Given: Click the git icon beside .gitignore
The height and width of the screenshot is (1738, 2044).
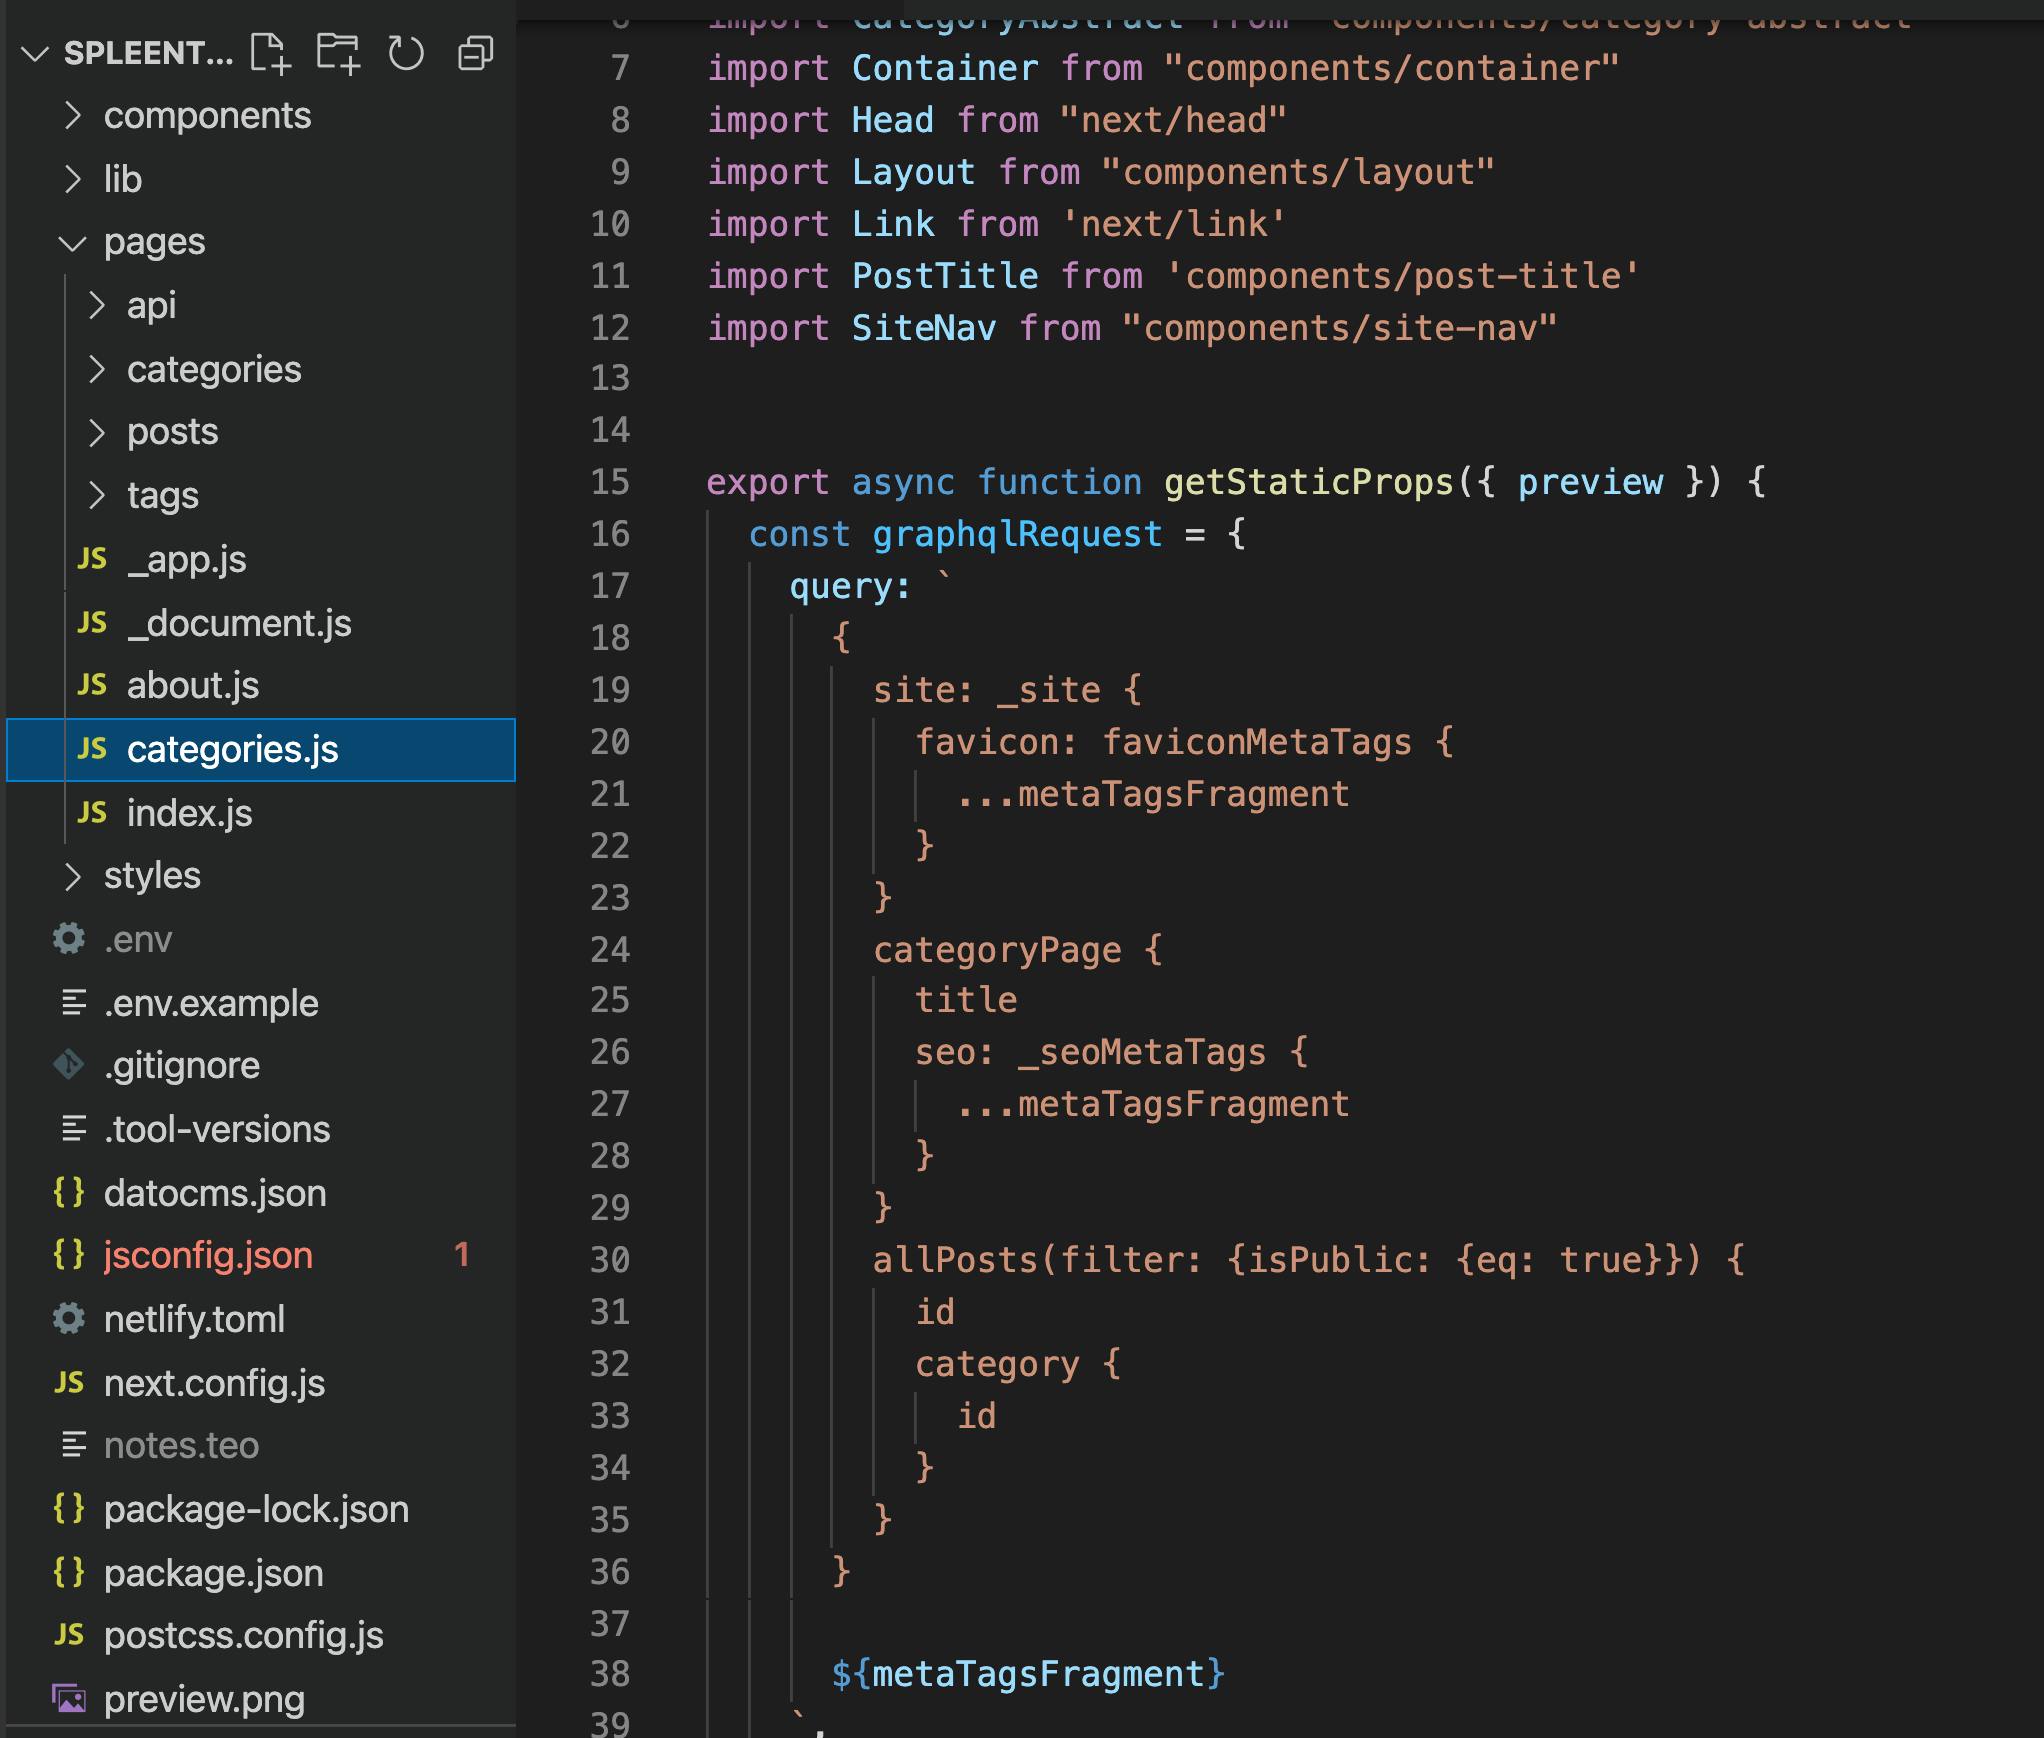Looking at the screenshot, I should coord(68,1065).
